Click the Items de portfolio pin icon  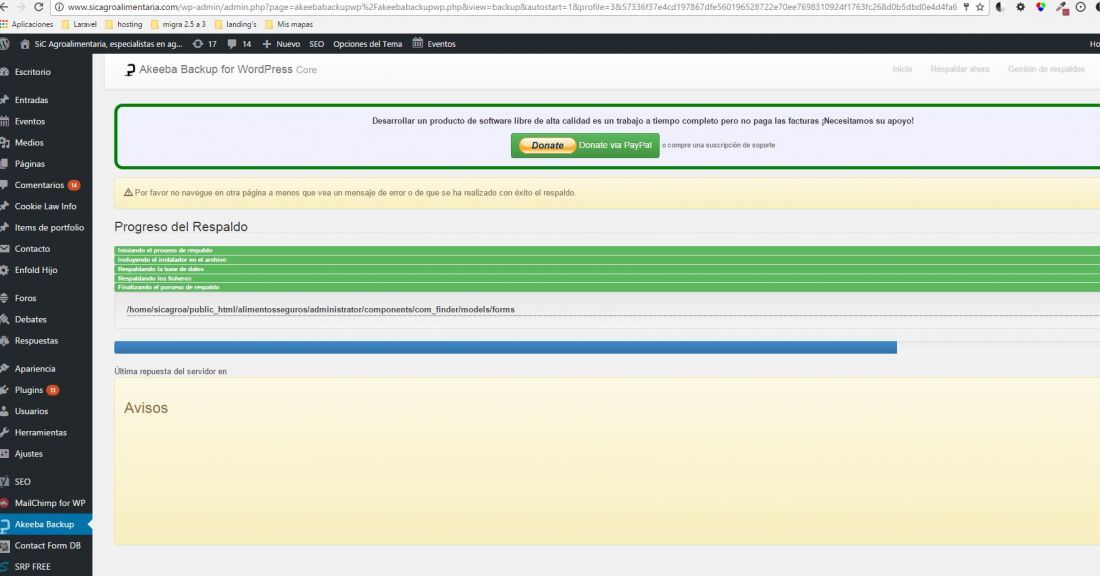[4, 227]
